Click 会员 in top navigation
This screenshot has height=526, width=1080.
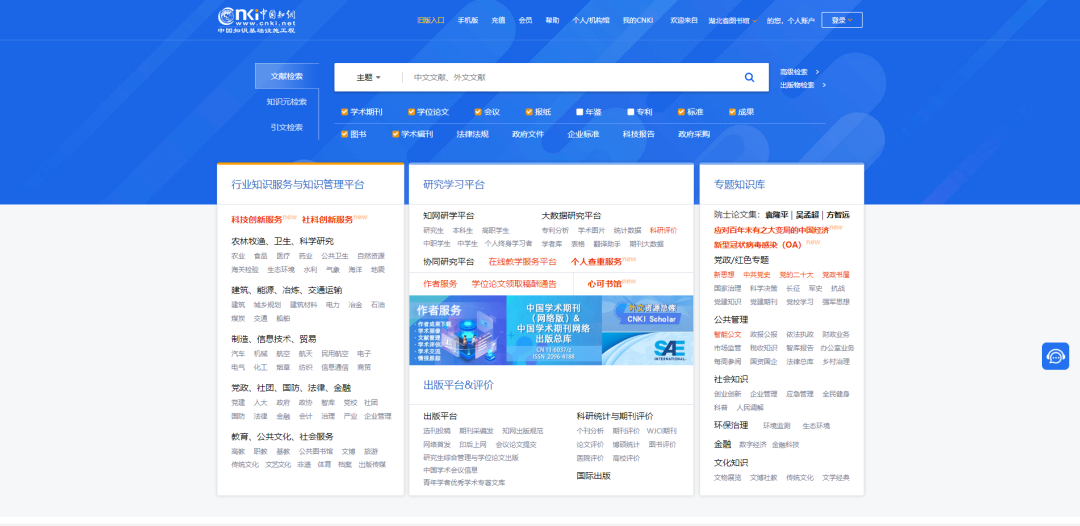[526, 21]
